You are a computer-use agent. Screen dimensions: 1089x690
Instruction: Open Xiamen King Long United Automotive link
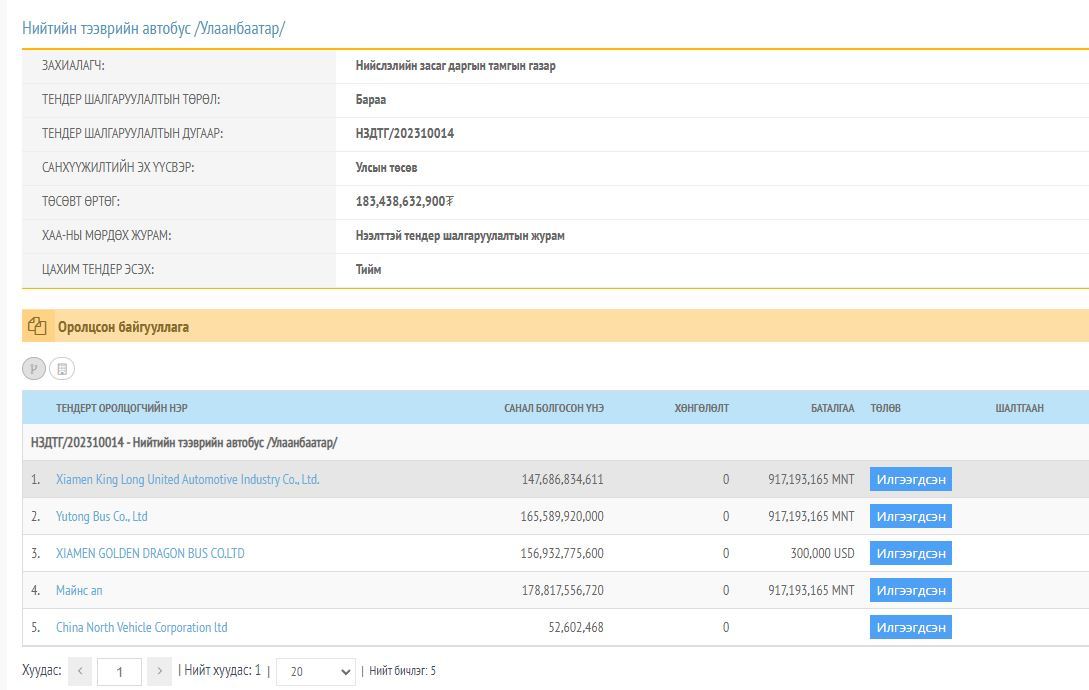(x=187, y=480)
